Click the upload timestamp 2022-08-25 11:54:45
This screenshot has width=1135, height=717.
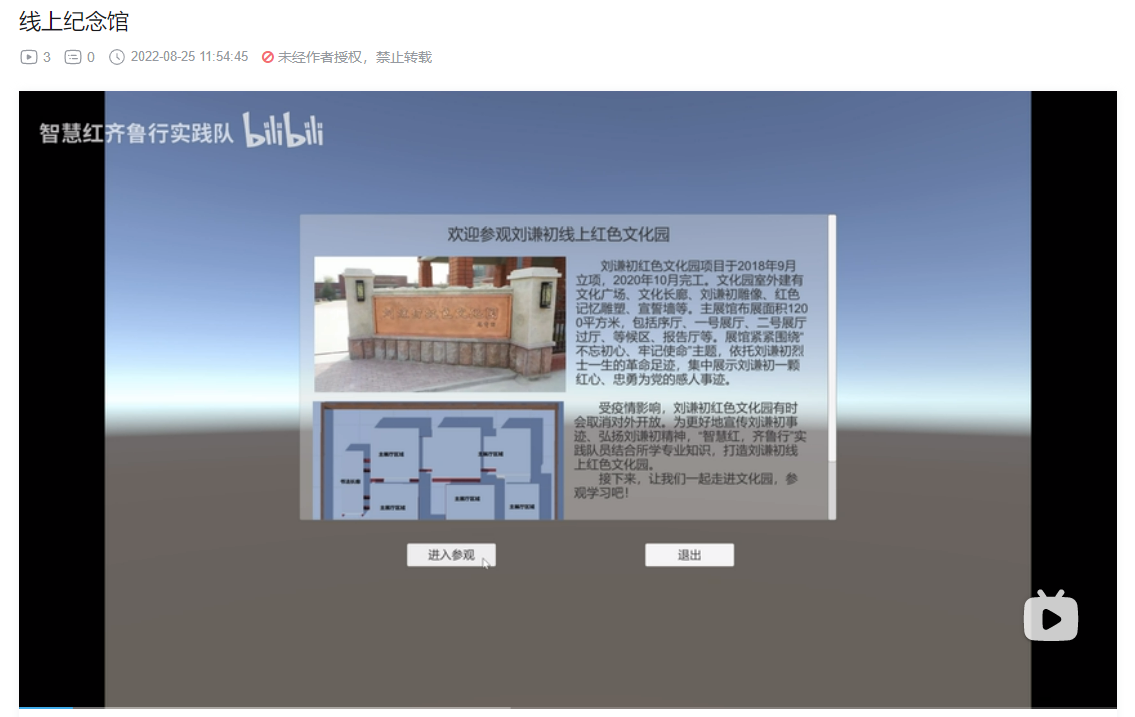tap(189, 57)
